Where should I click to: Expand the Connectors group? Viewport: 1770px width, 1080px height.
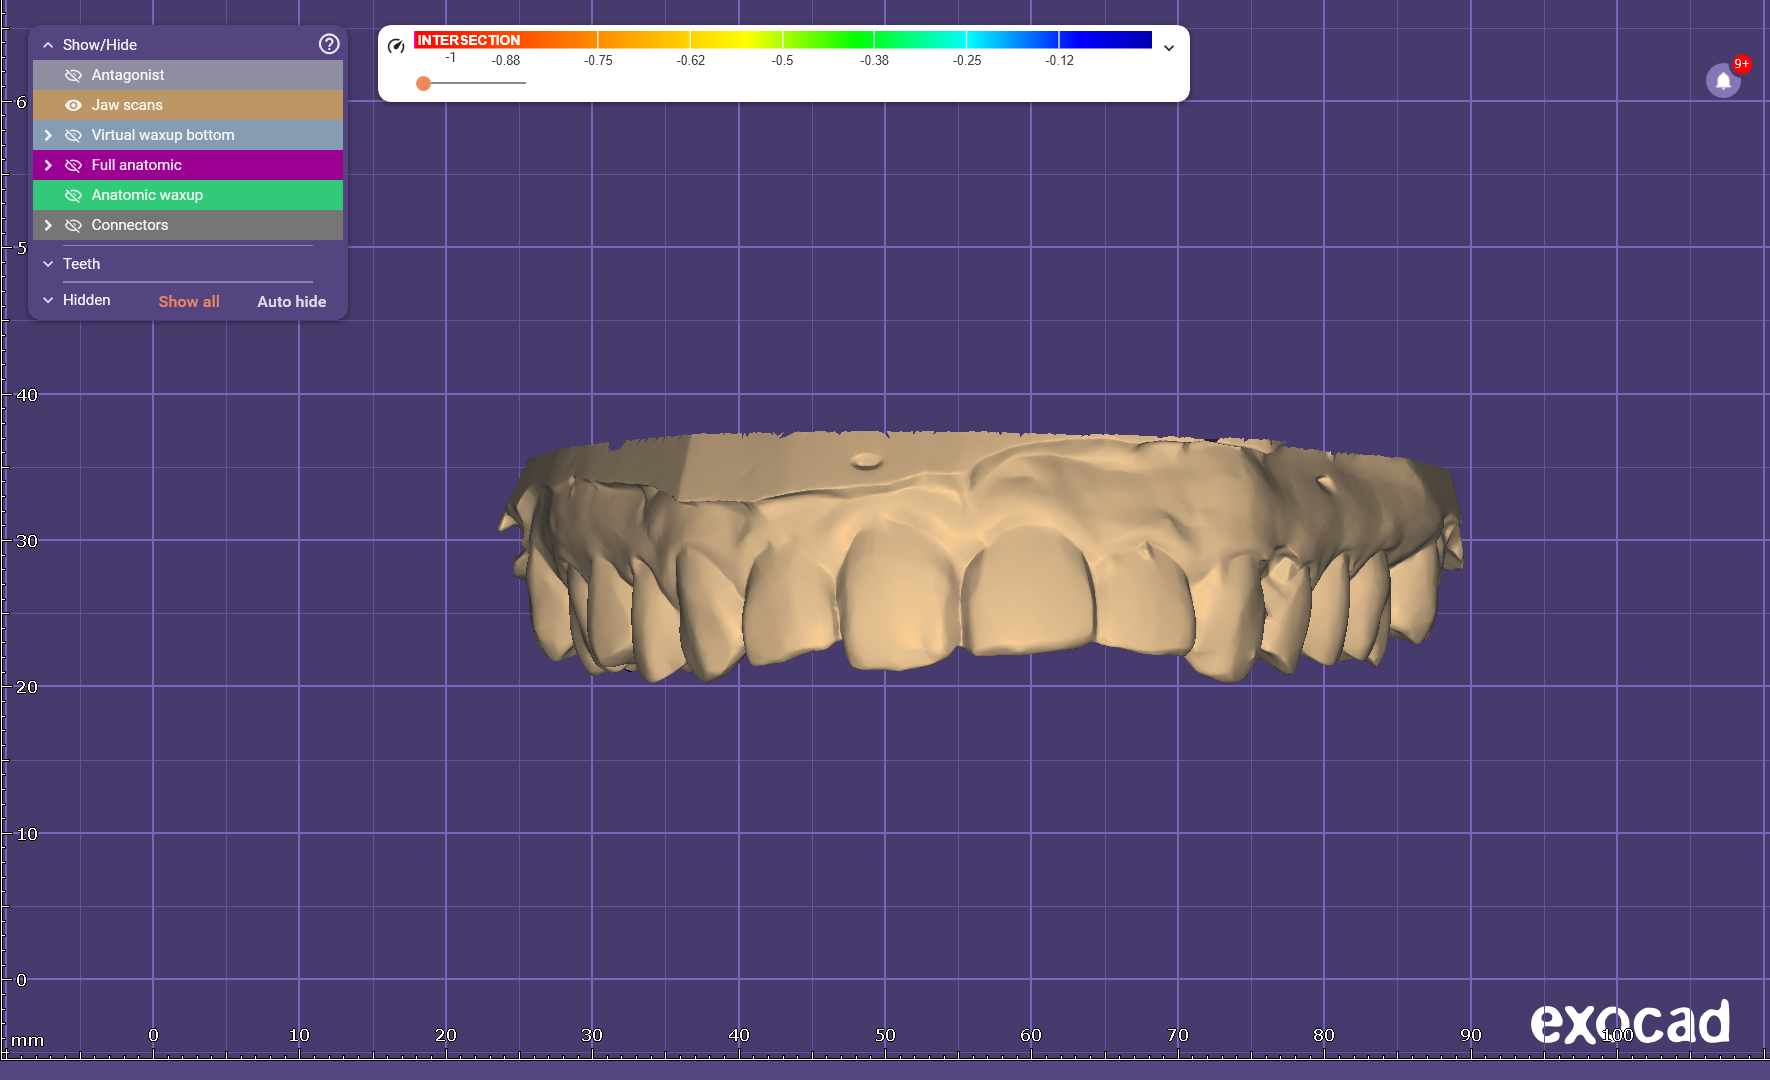click(48, 225)
